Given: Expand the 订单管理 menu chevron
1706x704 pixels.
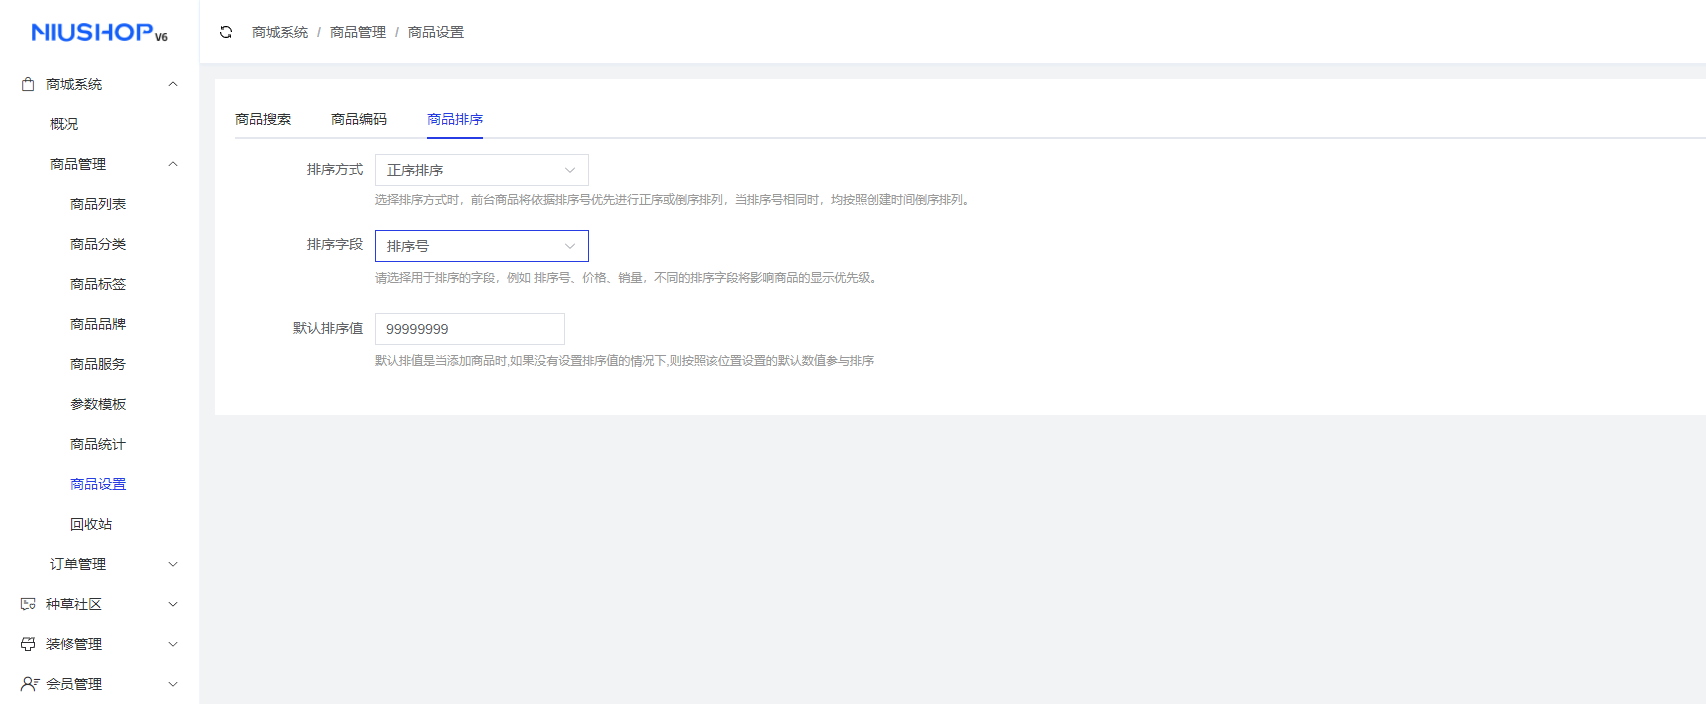Looking at the screenshot, I should click(173, 564).
